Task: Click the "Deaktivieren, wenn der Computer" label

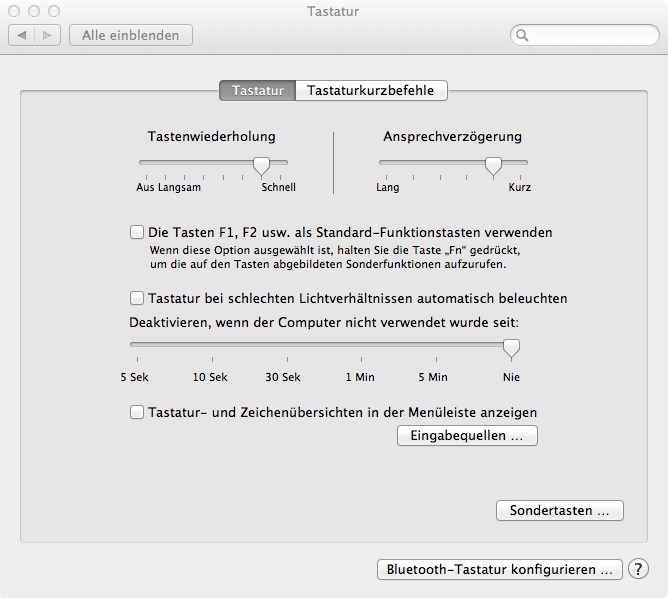Action: point(324,322)
